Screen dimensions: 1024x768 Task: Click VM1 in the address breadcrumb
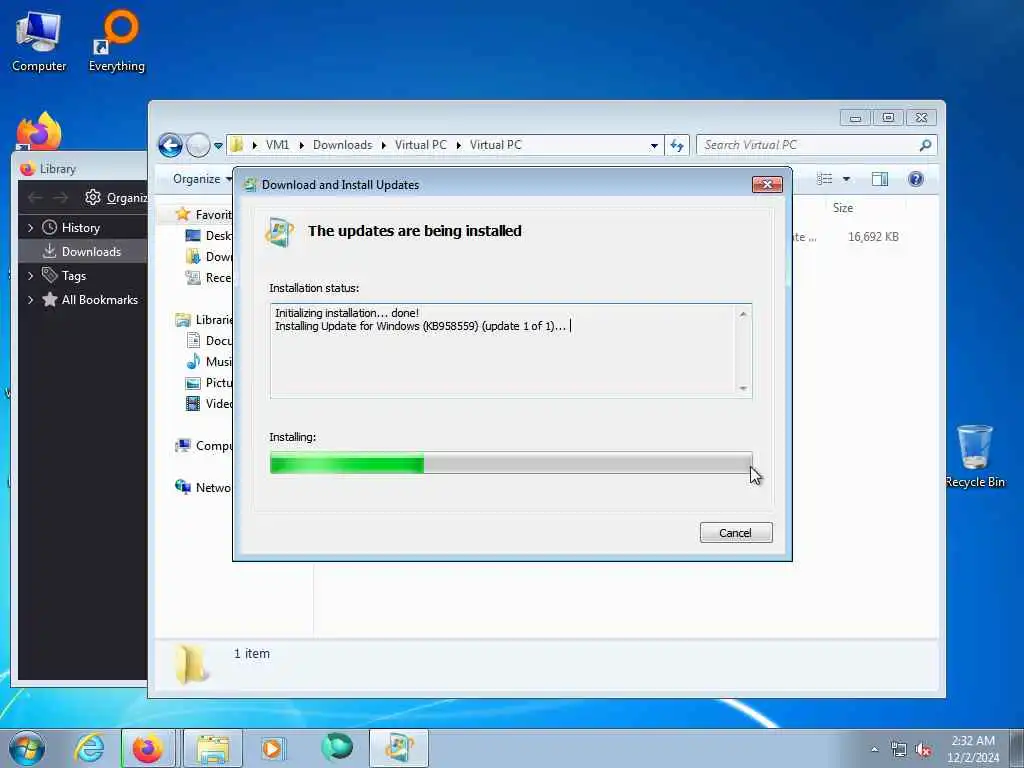[277, 145]
